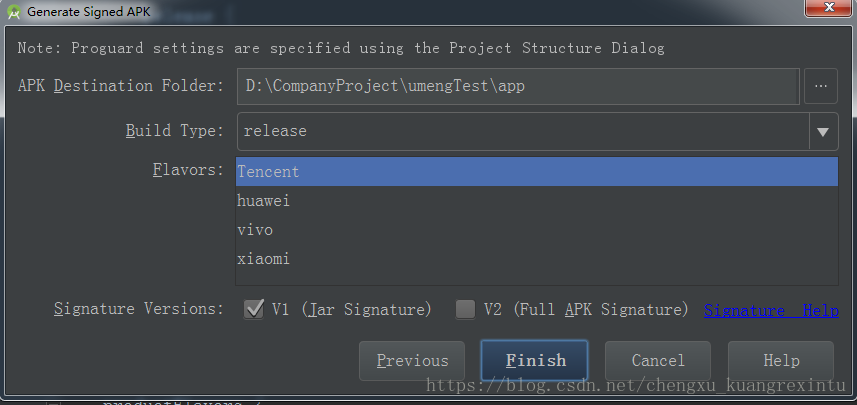Image resolution: width=857 pixels, height=405 pixels.
Task: Enable V2 Full APK Signature checkbox
Action: pyautogui.click(x=465, y=309)
